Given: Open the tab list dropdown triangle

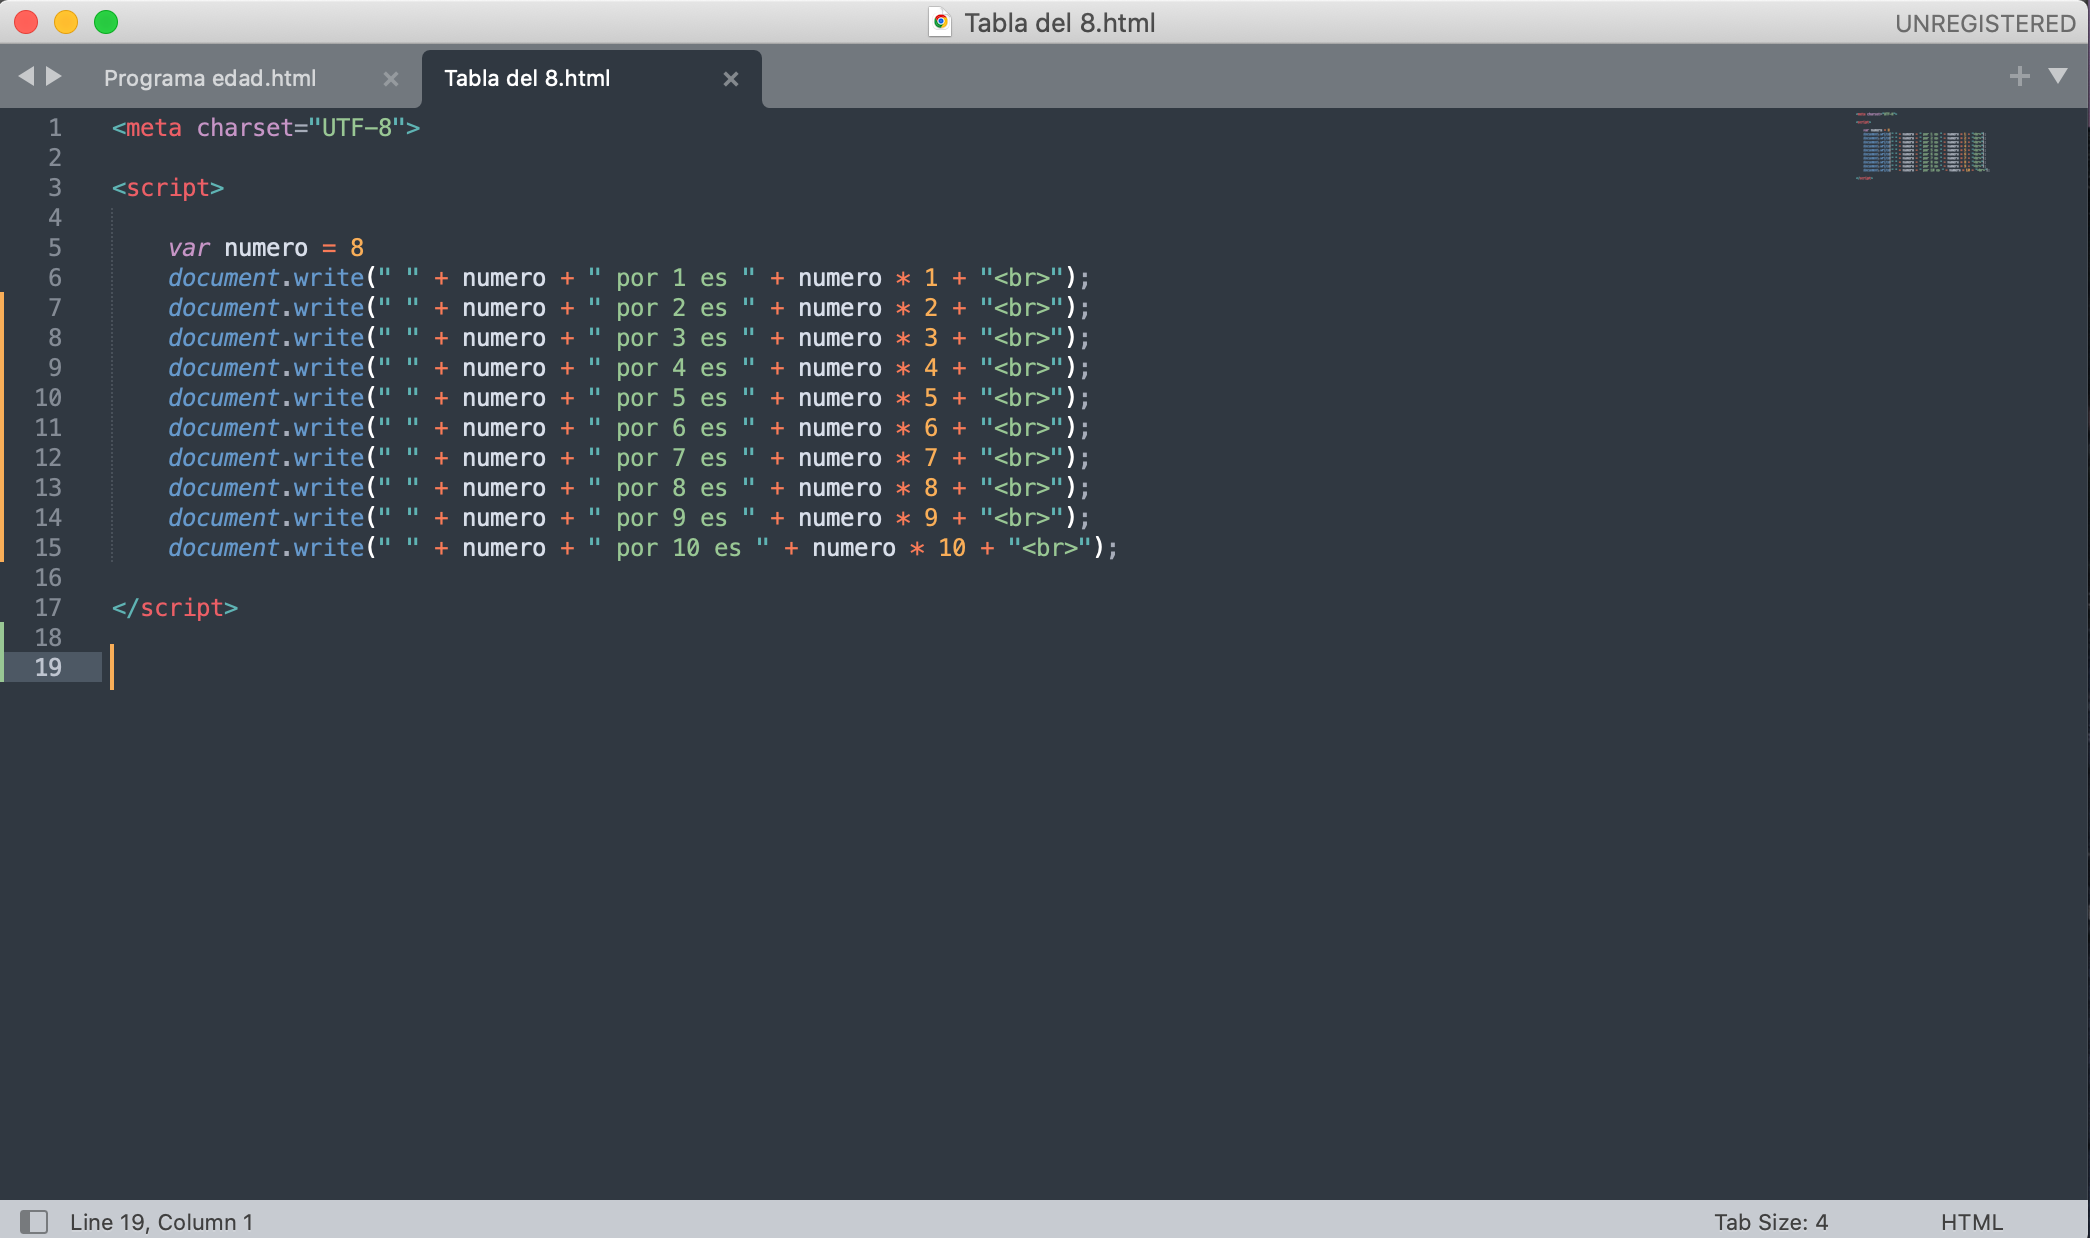Looking at the screenshot, I should (2058, 76).
